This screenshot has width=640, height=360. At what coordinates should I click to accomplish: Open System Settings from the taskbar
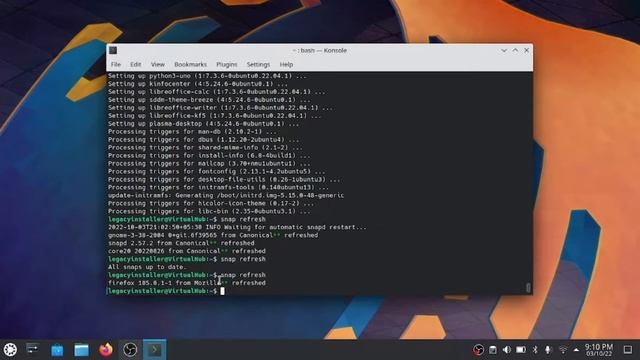coord(32,349)
